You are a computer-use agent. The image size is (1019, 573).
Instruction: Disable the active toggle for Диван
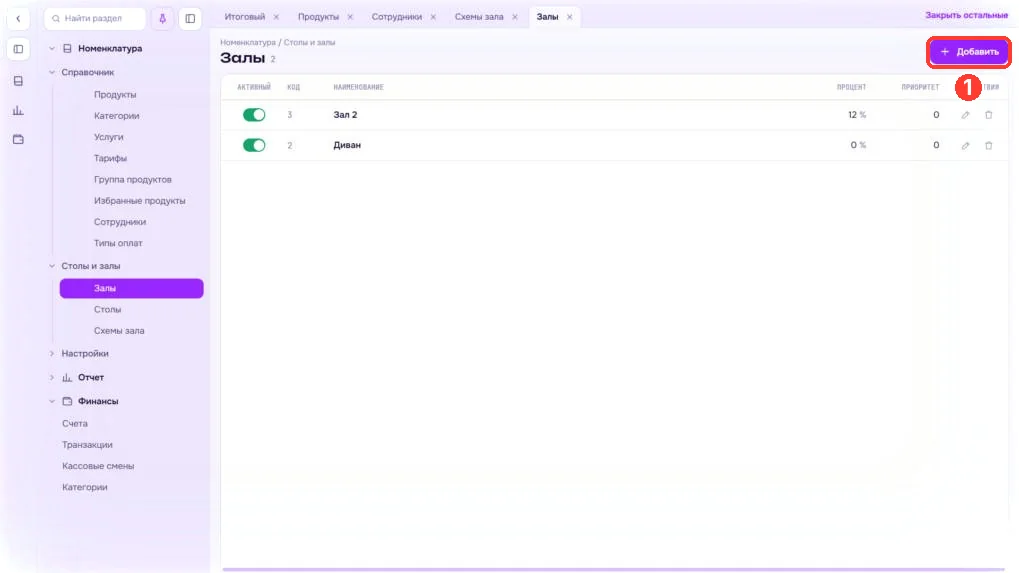coord(254,146)
